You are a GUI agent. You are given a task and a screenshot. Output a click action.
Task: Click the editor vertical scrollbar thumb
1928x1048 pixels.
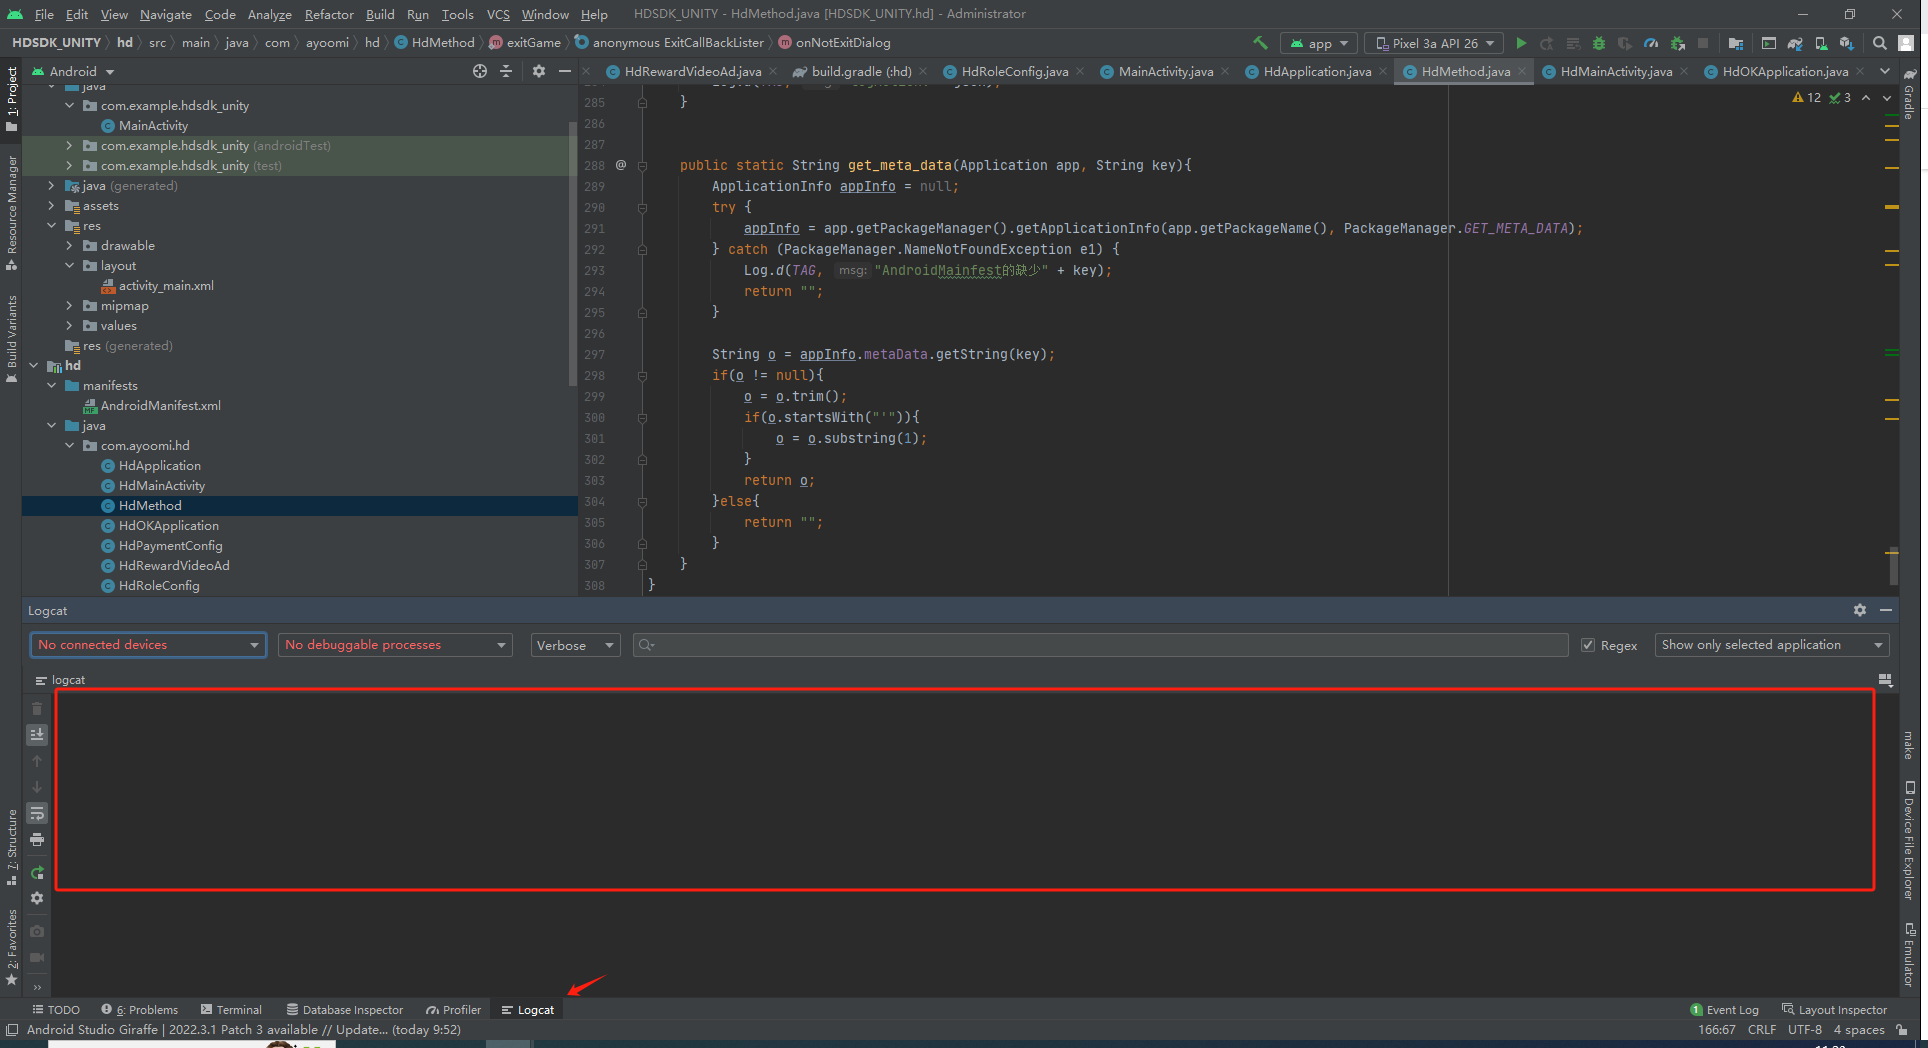coord(1893,568)
